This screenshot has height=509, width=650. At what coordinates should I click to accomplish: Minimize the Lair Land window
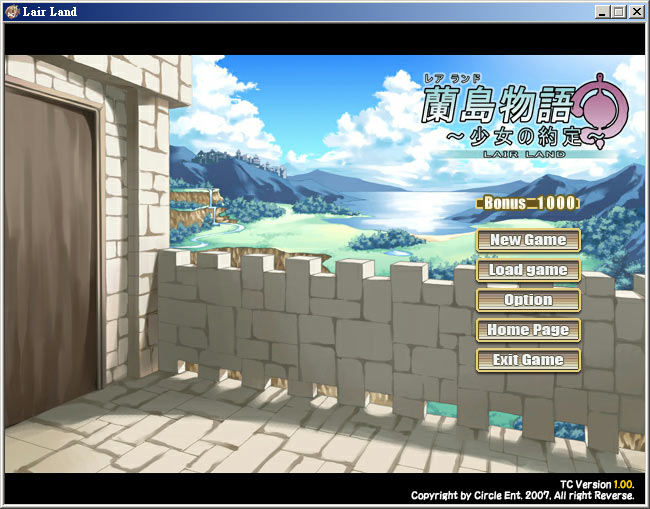click(x=602, y=12)
